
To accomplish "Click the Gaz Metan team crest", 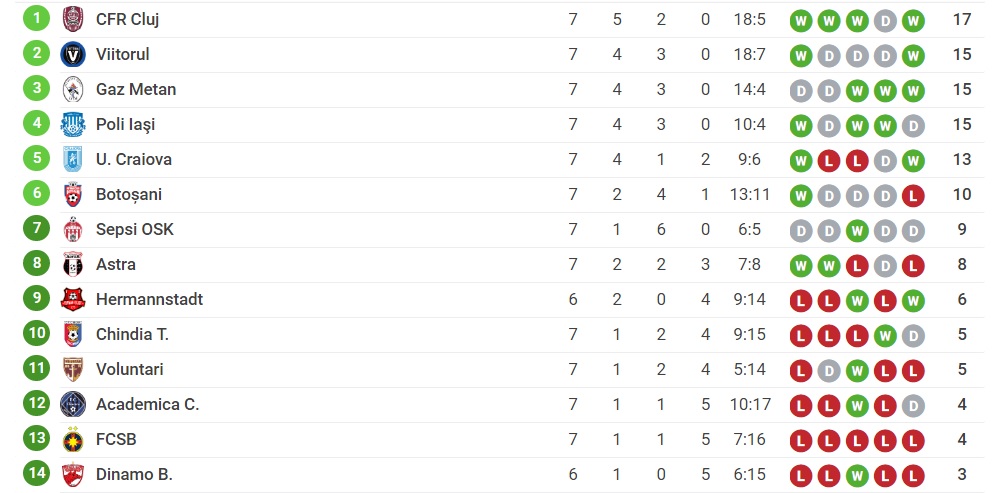I will tap(73, 89).
